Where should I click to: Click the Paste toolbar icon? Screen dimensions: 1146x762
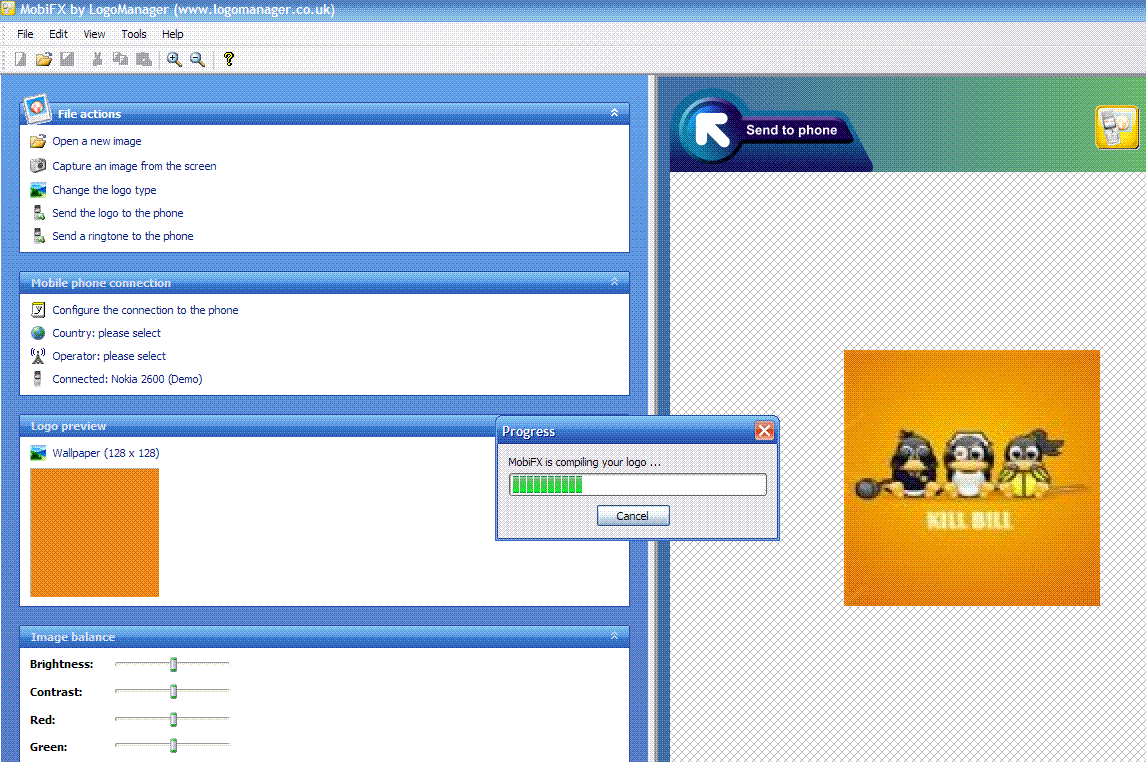(144, 59)
